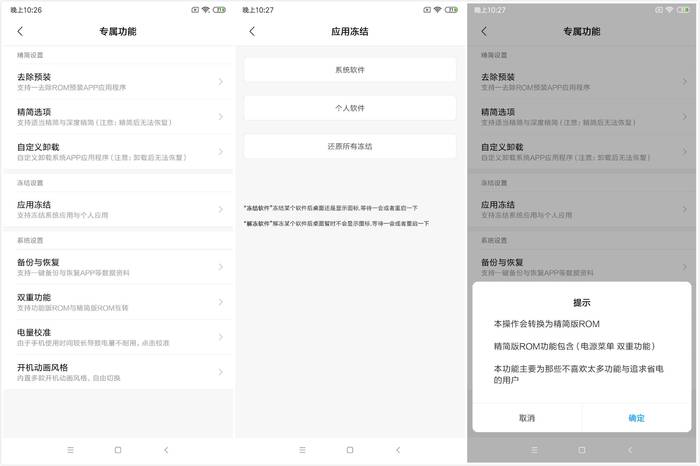Tap battery icon in 10:26 status bar

point(219,9)
